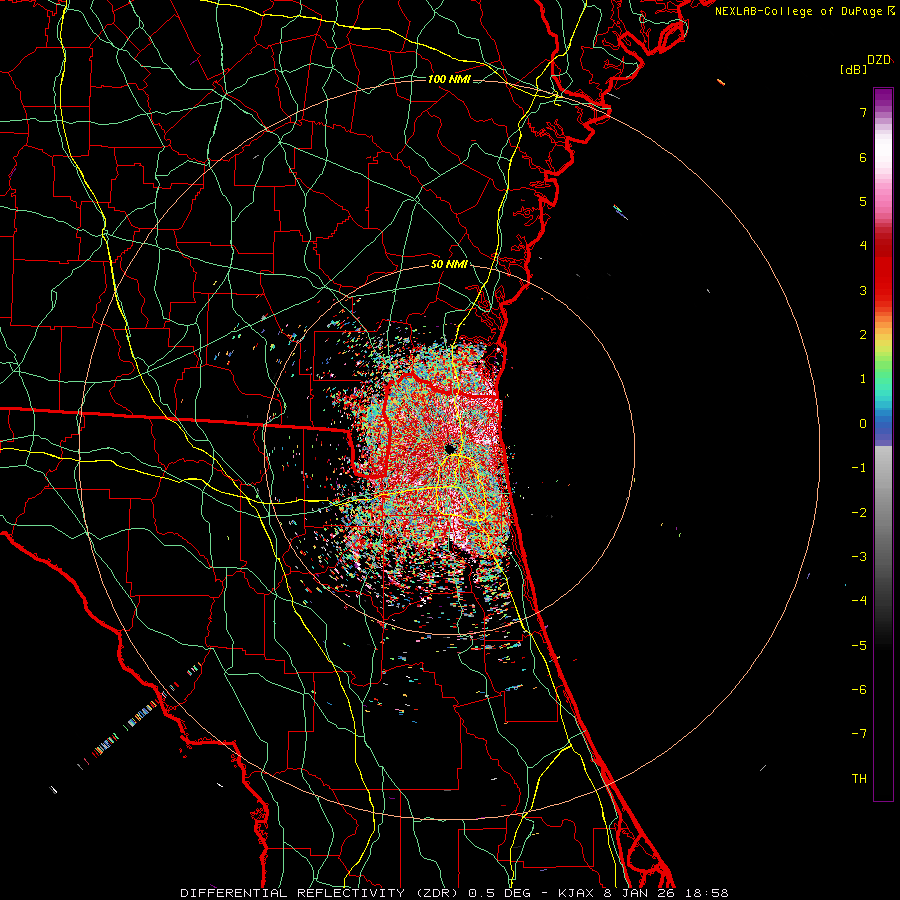The image size is (900, 900).
Task: Click the 100 NMI range ring label
Action: pos(449,79)
